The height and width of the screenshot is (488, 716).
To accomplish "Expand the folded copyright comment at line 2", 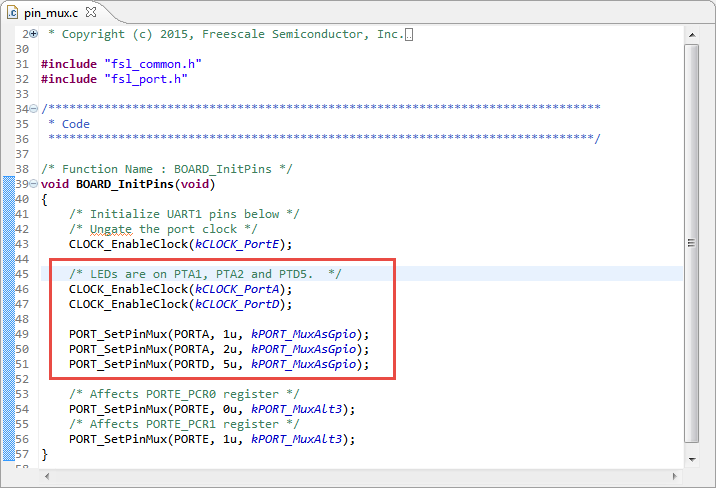I will click(35, 34).
